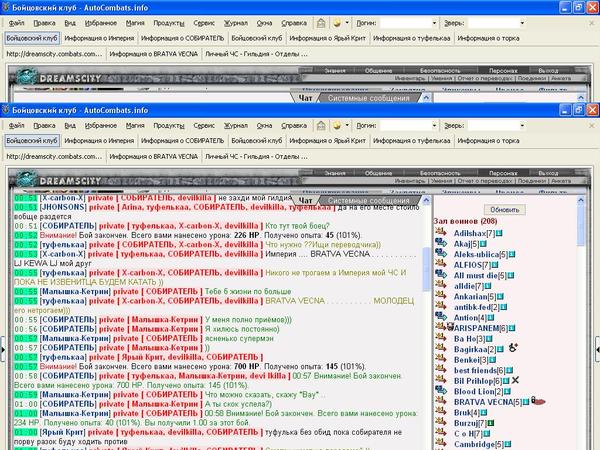The image size is (600, 450).
Task: Open the info icon after Benkei[3]
Action: [x=492, y=360]
